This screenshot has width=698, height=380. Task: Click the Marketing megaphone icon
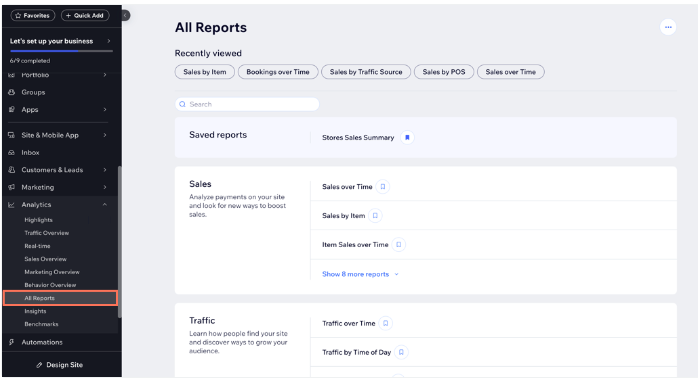[x=12, y=187]
